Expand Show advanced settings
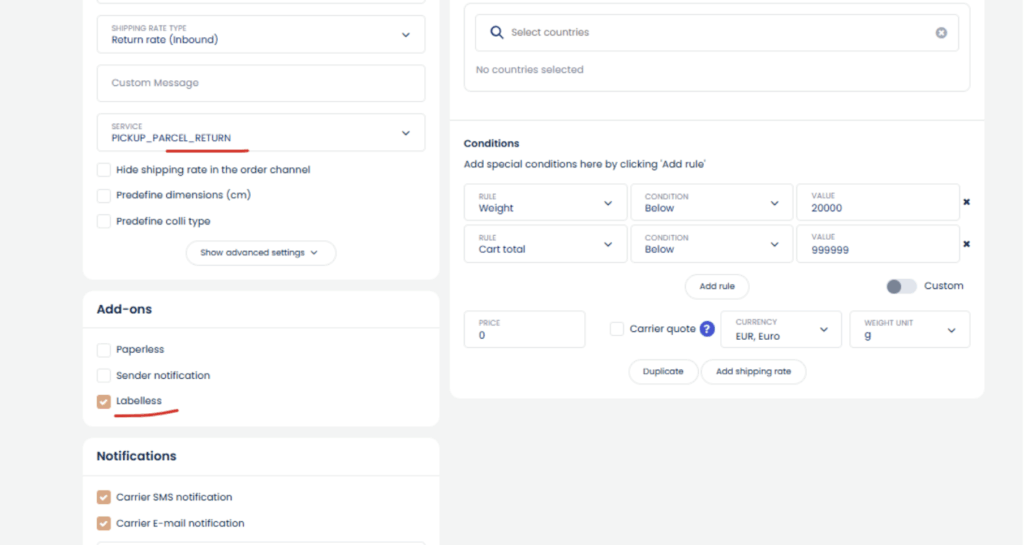 (x=260, y=253)
